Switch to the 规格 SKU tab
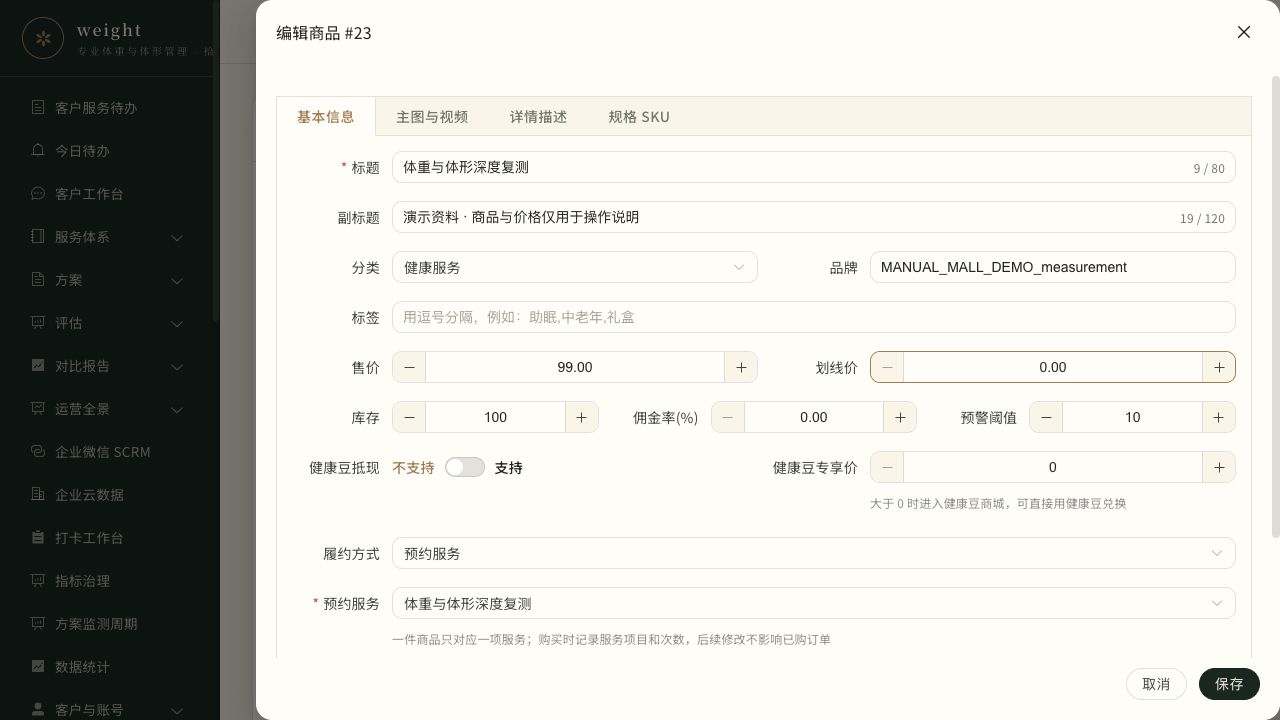 pyautogui.click(x=639, y=116)
